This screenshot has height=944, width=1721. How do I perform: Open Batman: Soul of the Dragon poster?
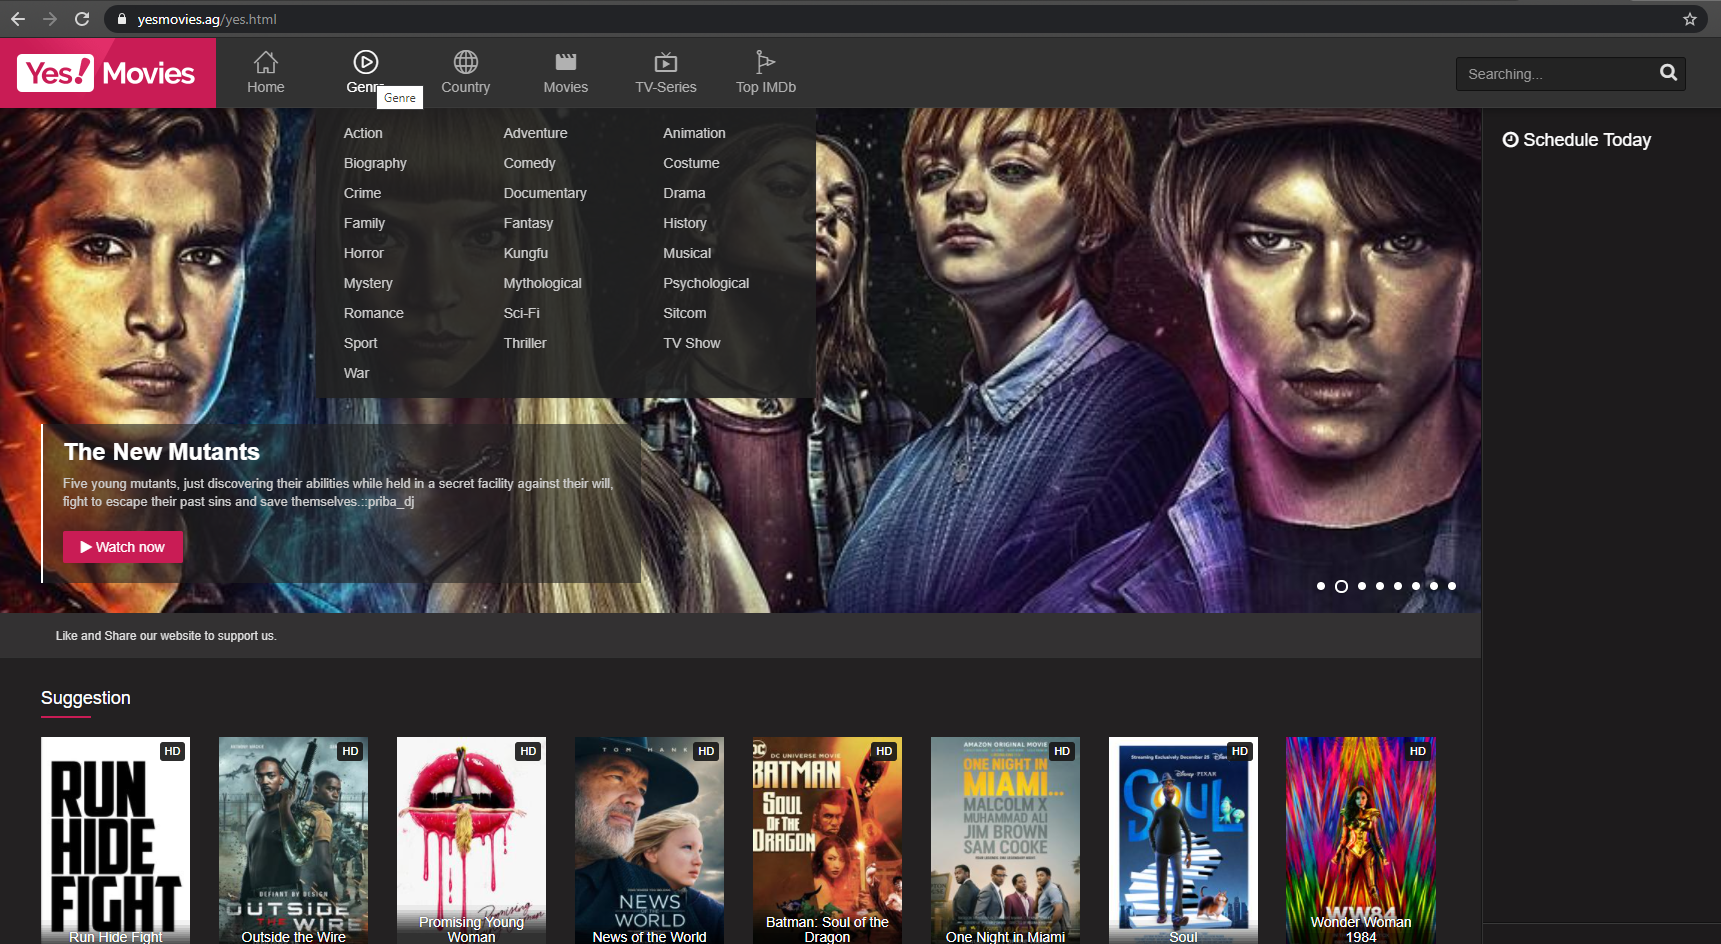coord(827,840)
